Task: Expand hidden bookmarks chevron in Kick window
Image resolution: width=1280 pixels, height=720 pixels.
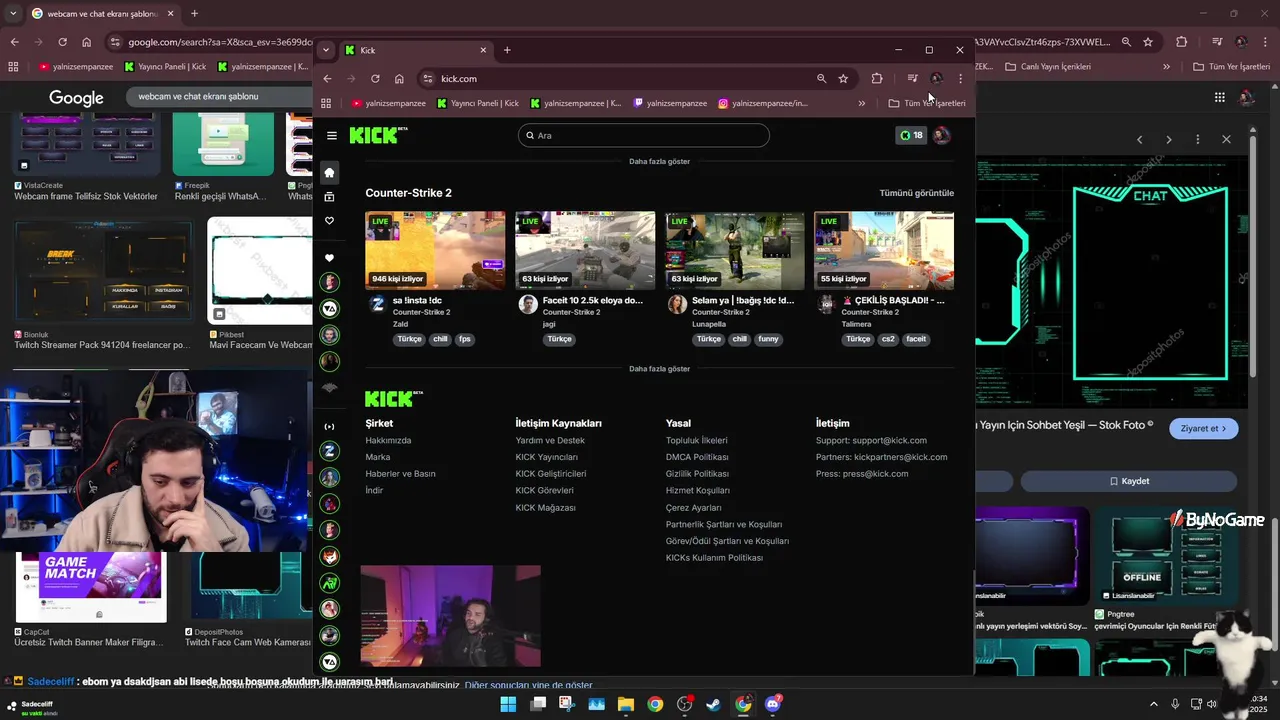Action: click(862, 103)
